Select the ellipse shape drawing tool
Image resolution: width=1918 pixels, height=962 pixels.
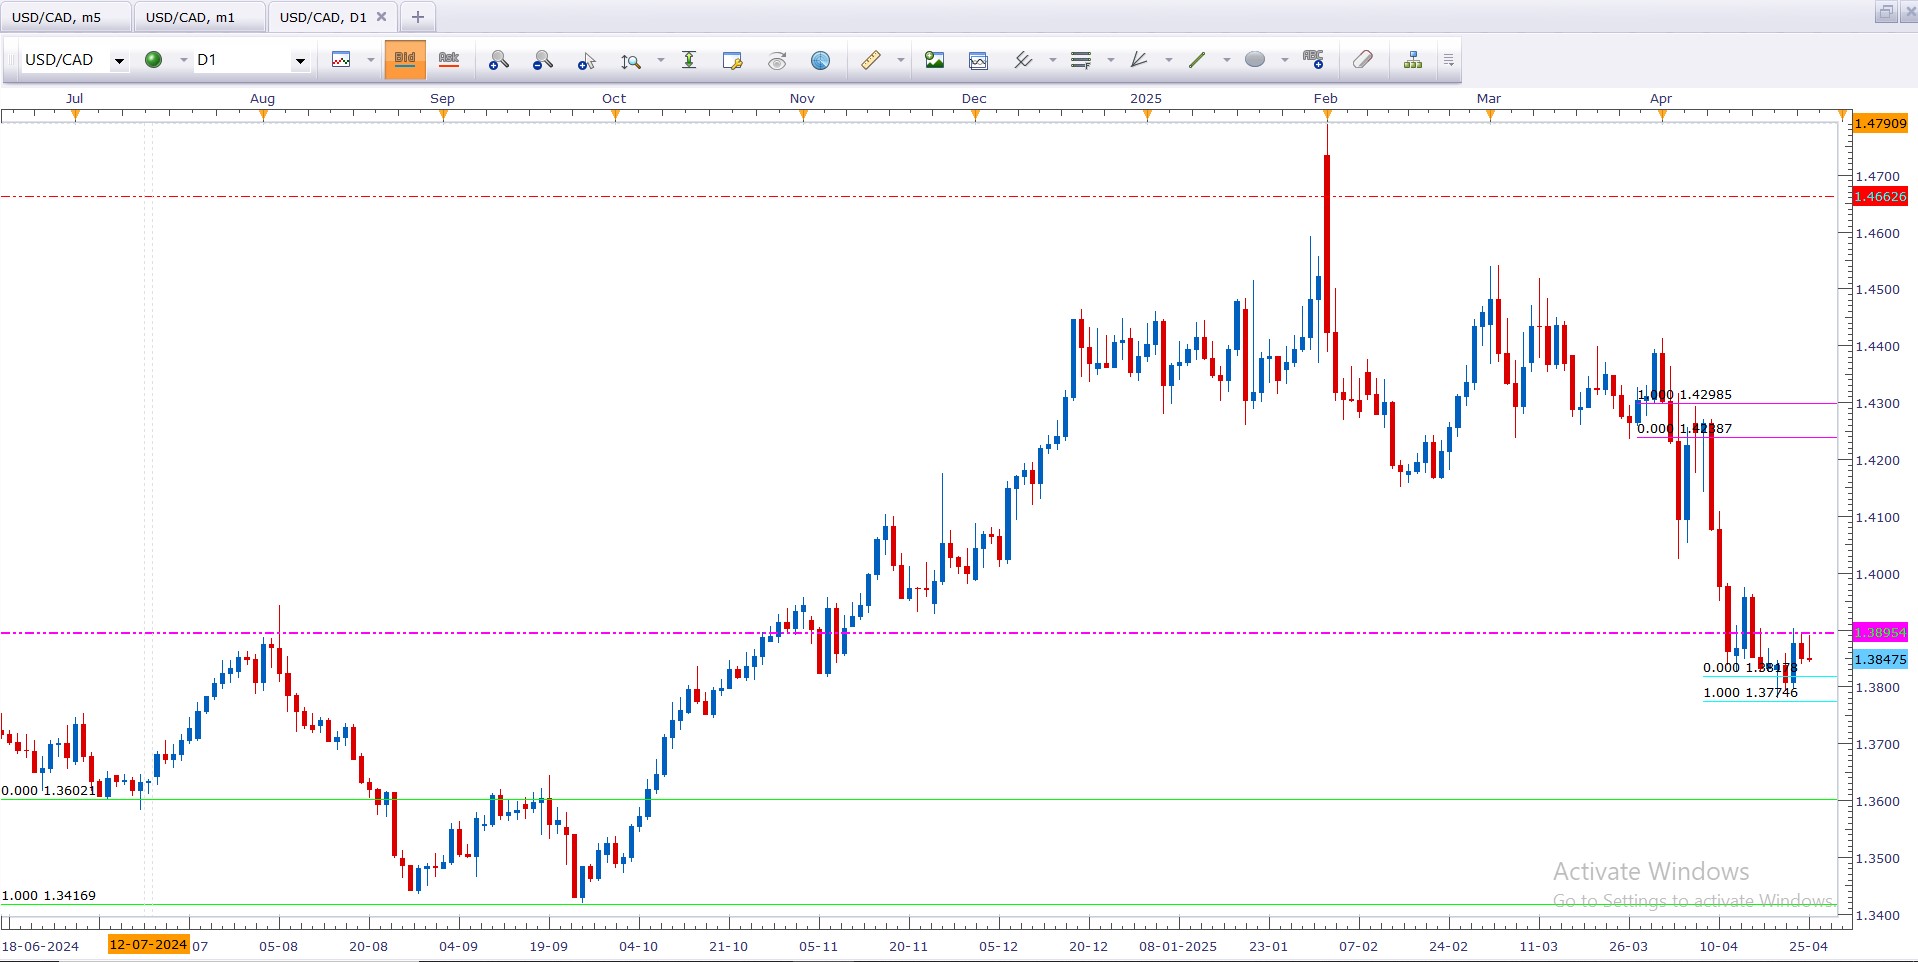pyautogui.click(x=1255, y=60)
